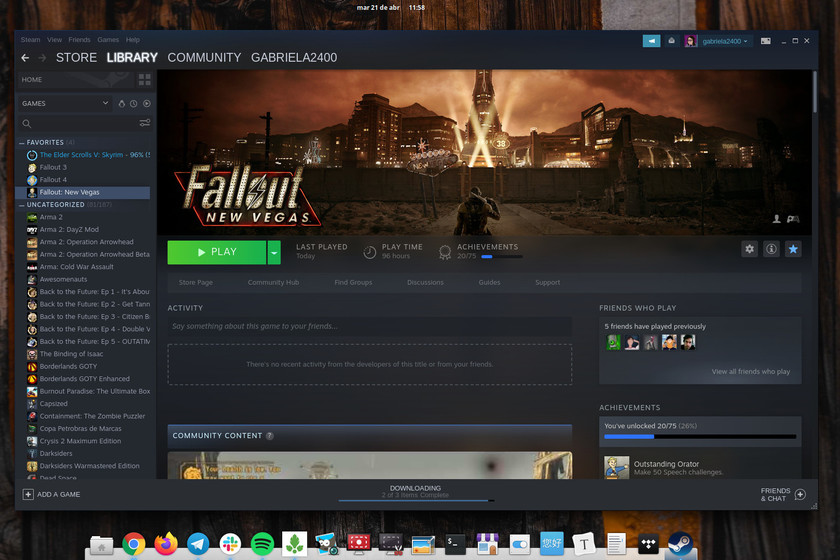Toggle favorite star for Fallout New Vegas
Screen dimensions: 840x560
click(793, 250)
